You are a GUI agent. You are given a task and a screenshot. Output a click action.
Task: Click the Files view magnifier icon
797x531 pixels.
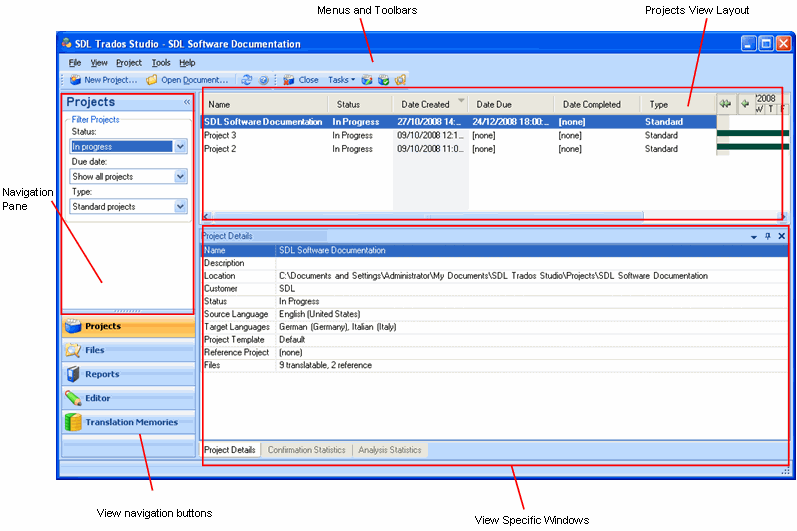pos(73,350)
